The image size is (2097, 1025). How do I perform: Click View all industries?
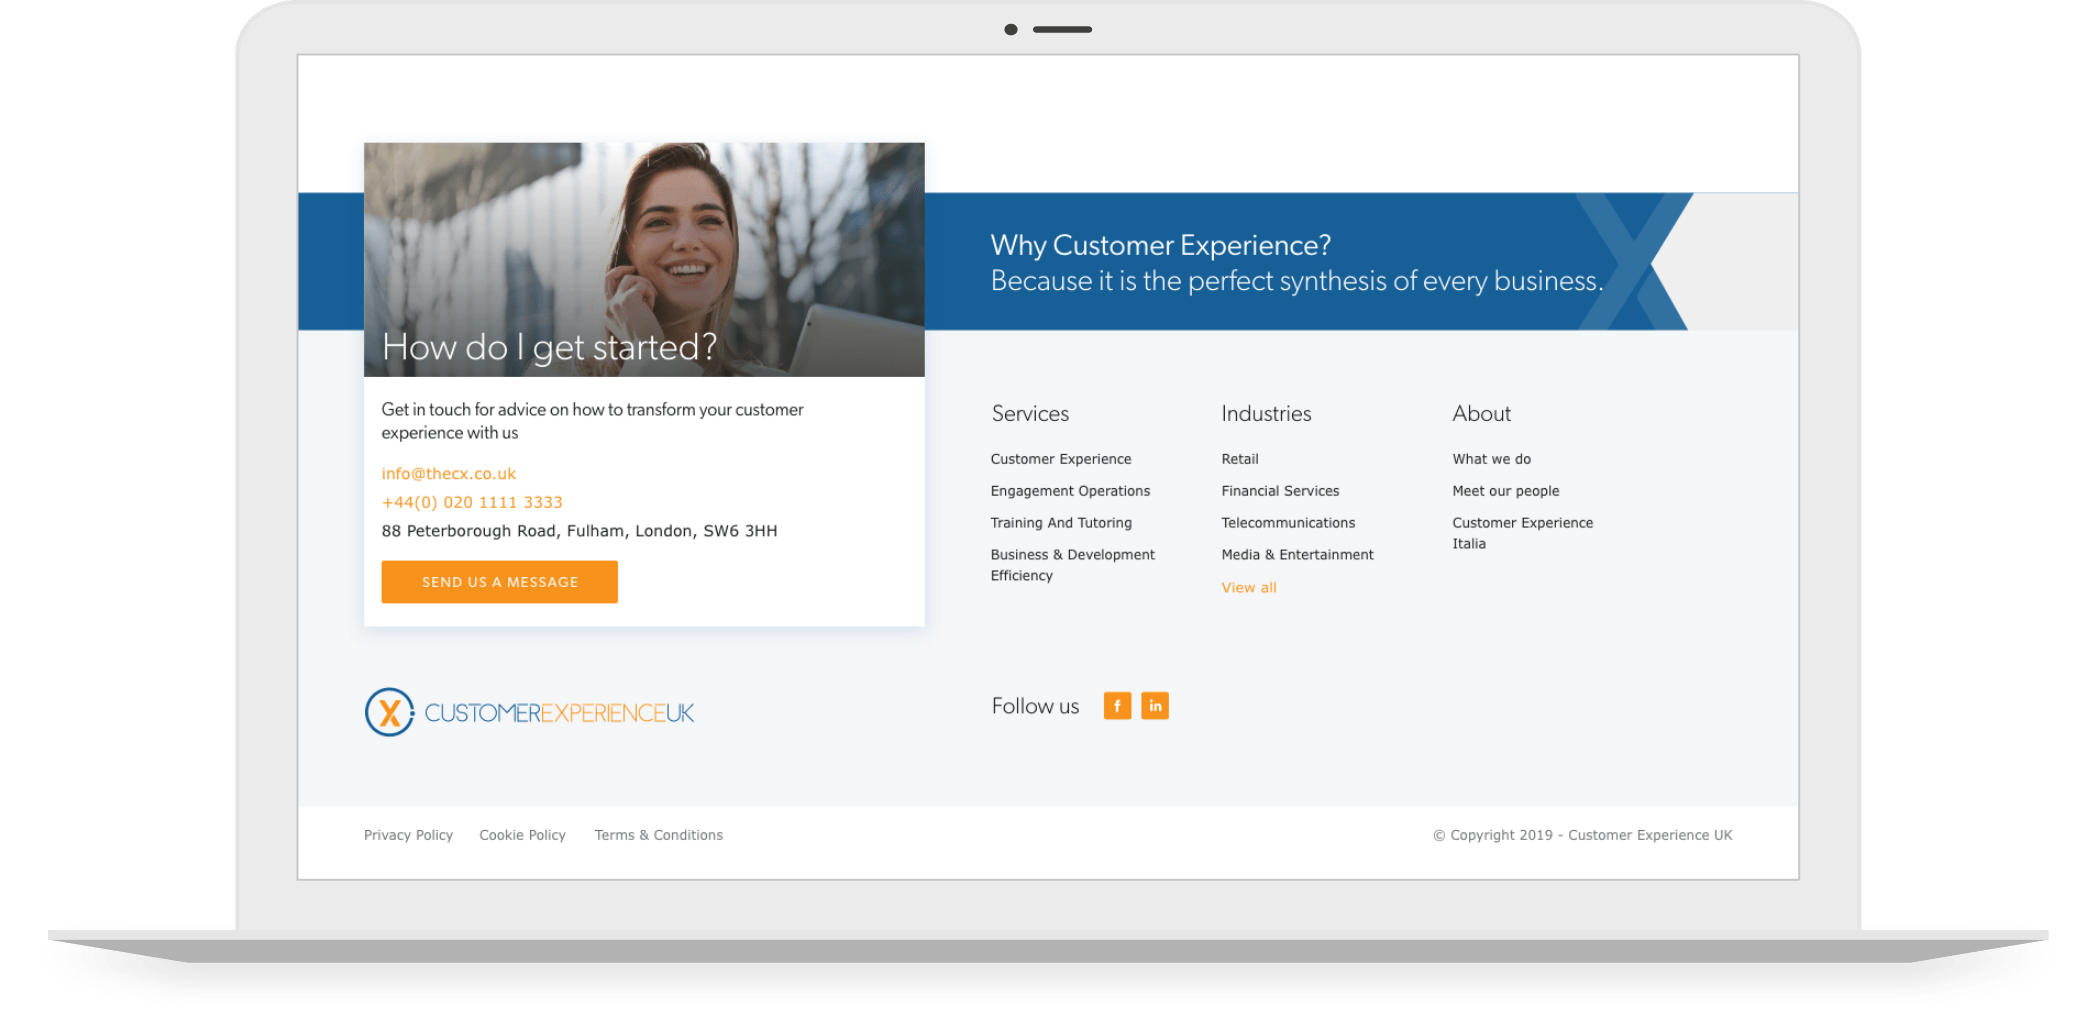point(1249,588)
